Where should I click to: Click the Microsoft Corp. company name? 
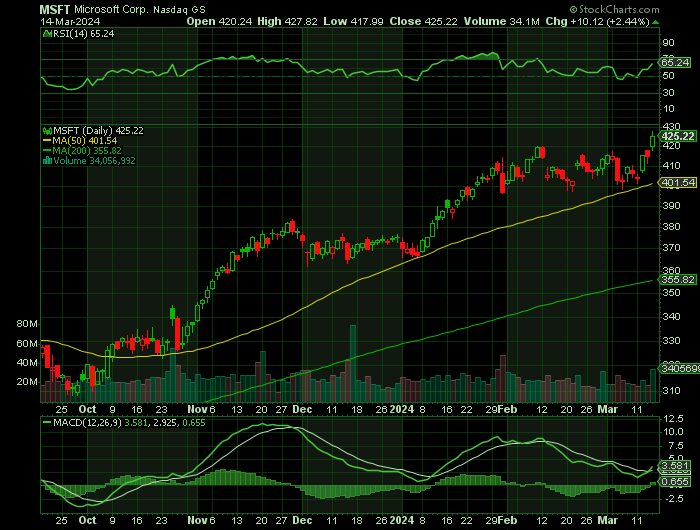[x=111, y=9]
